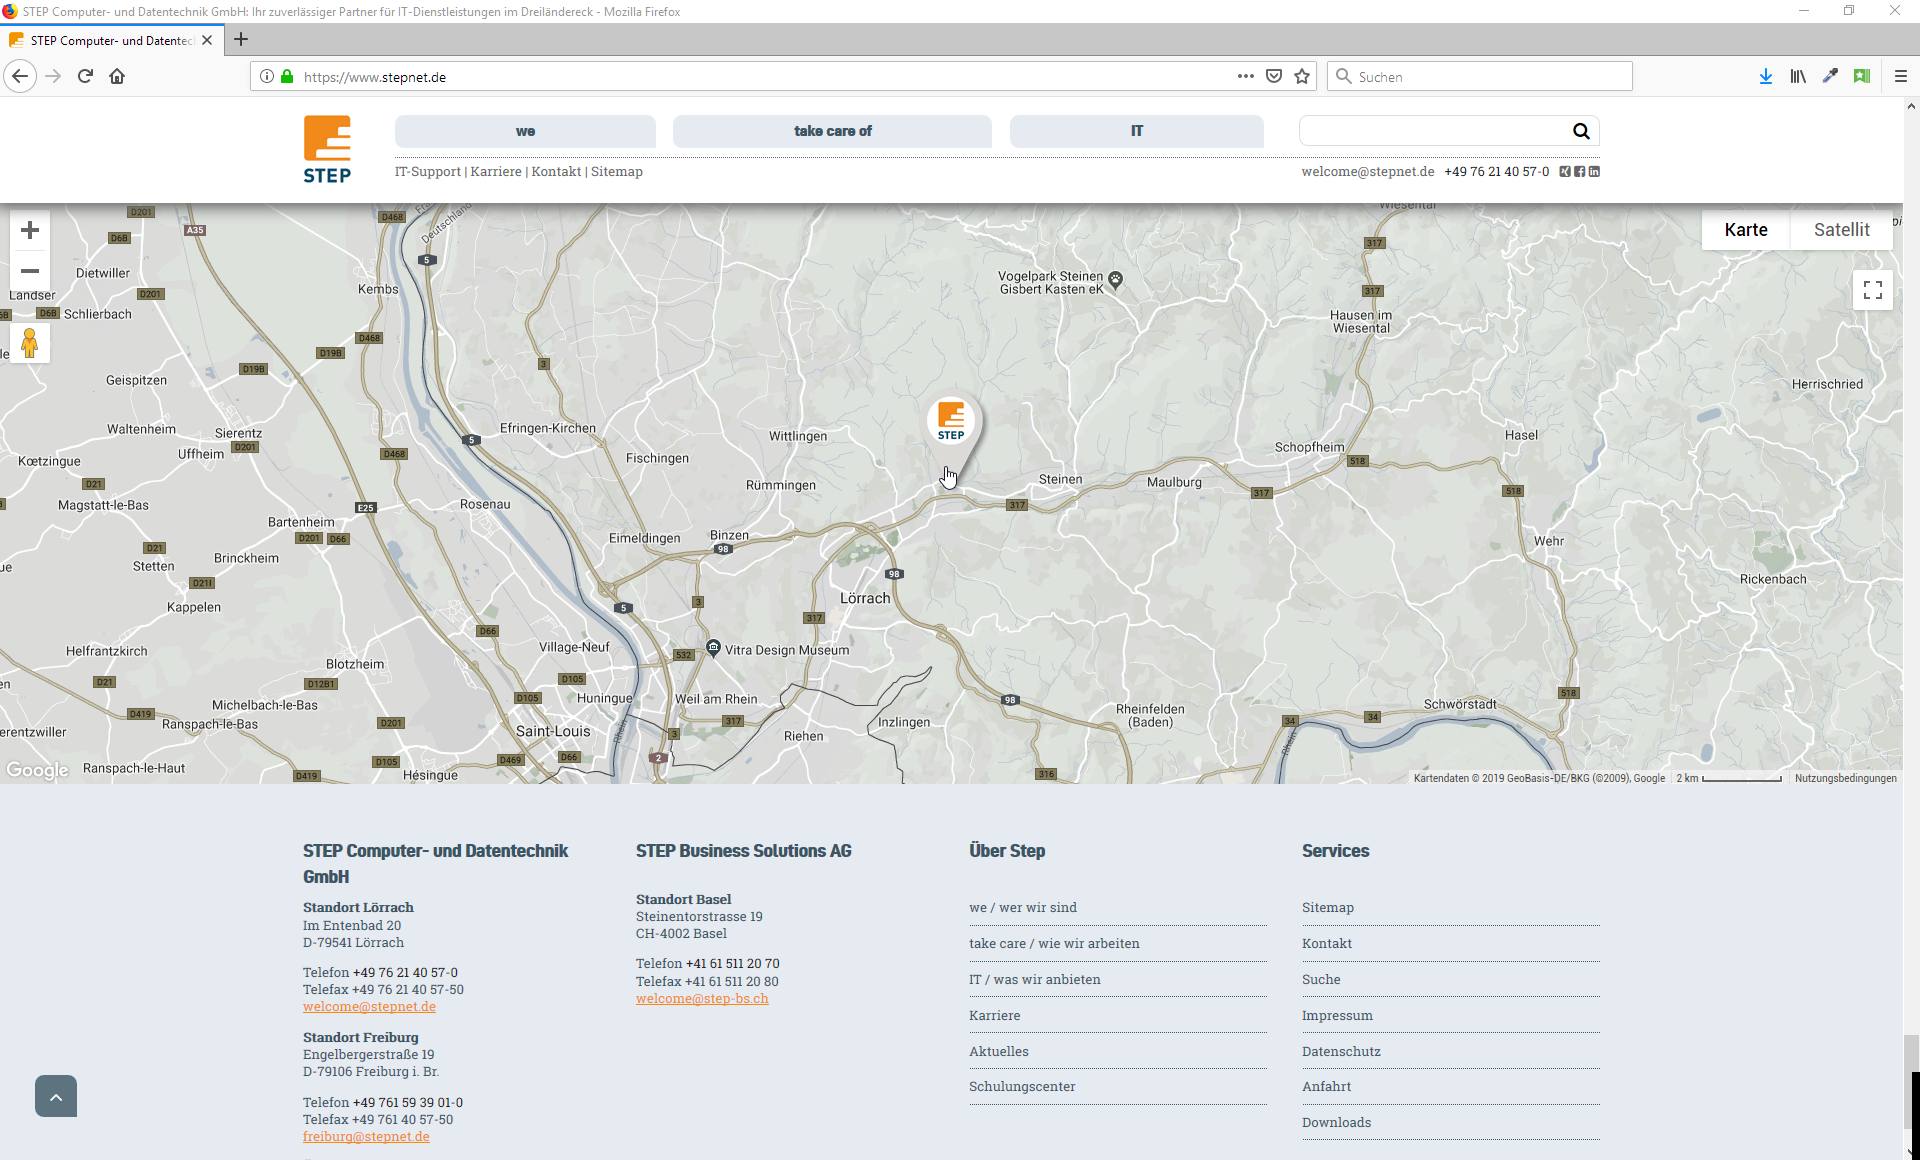1920x1160 pixels.
Task: Open Firefox hamburger menu
Action: pyautogui.click(x=1901, y=77)
